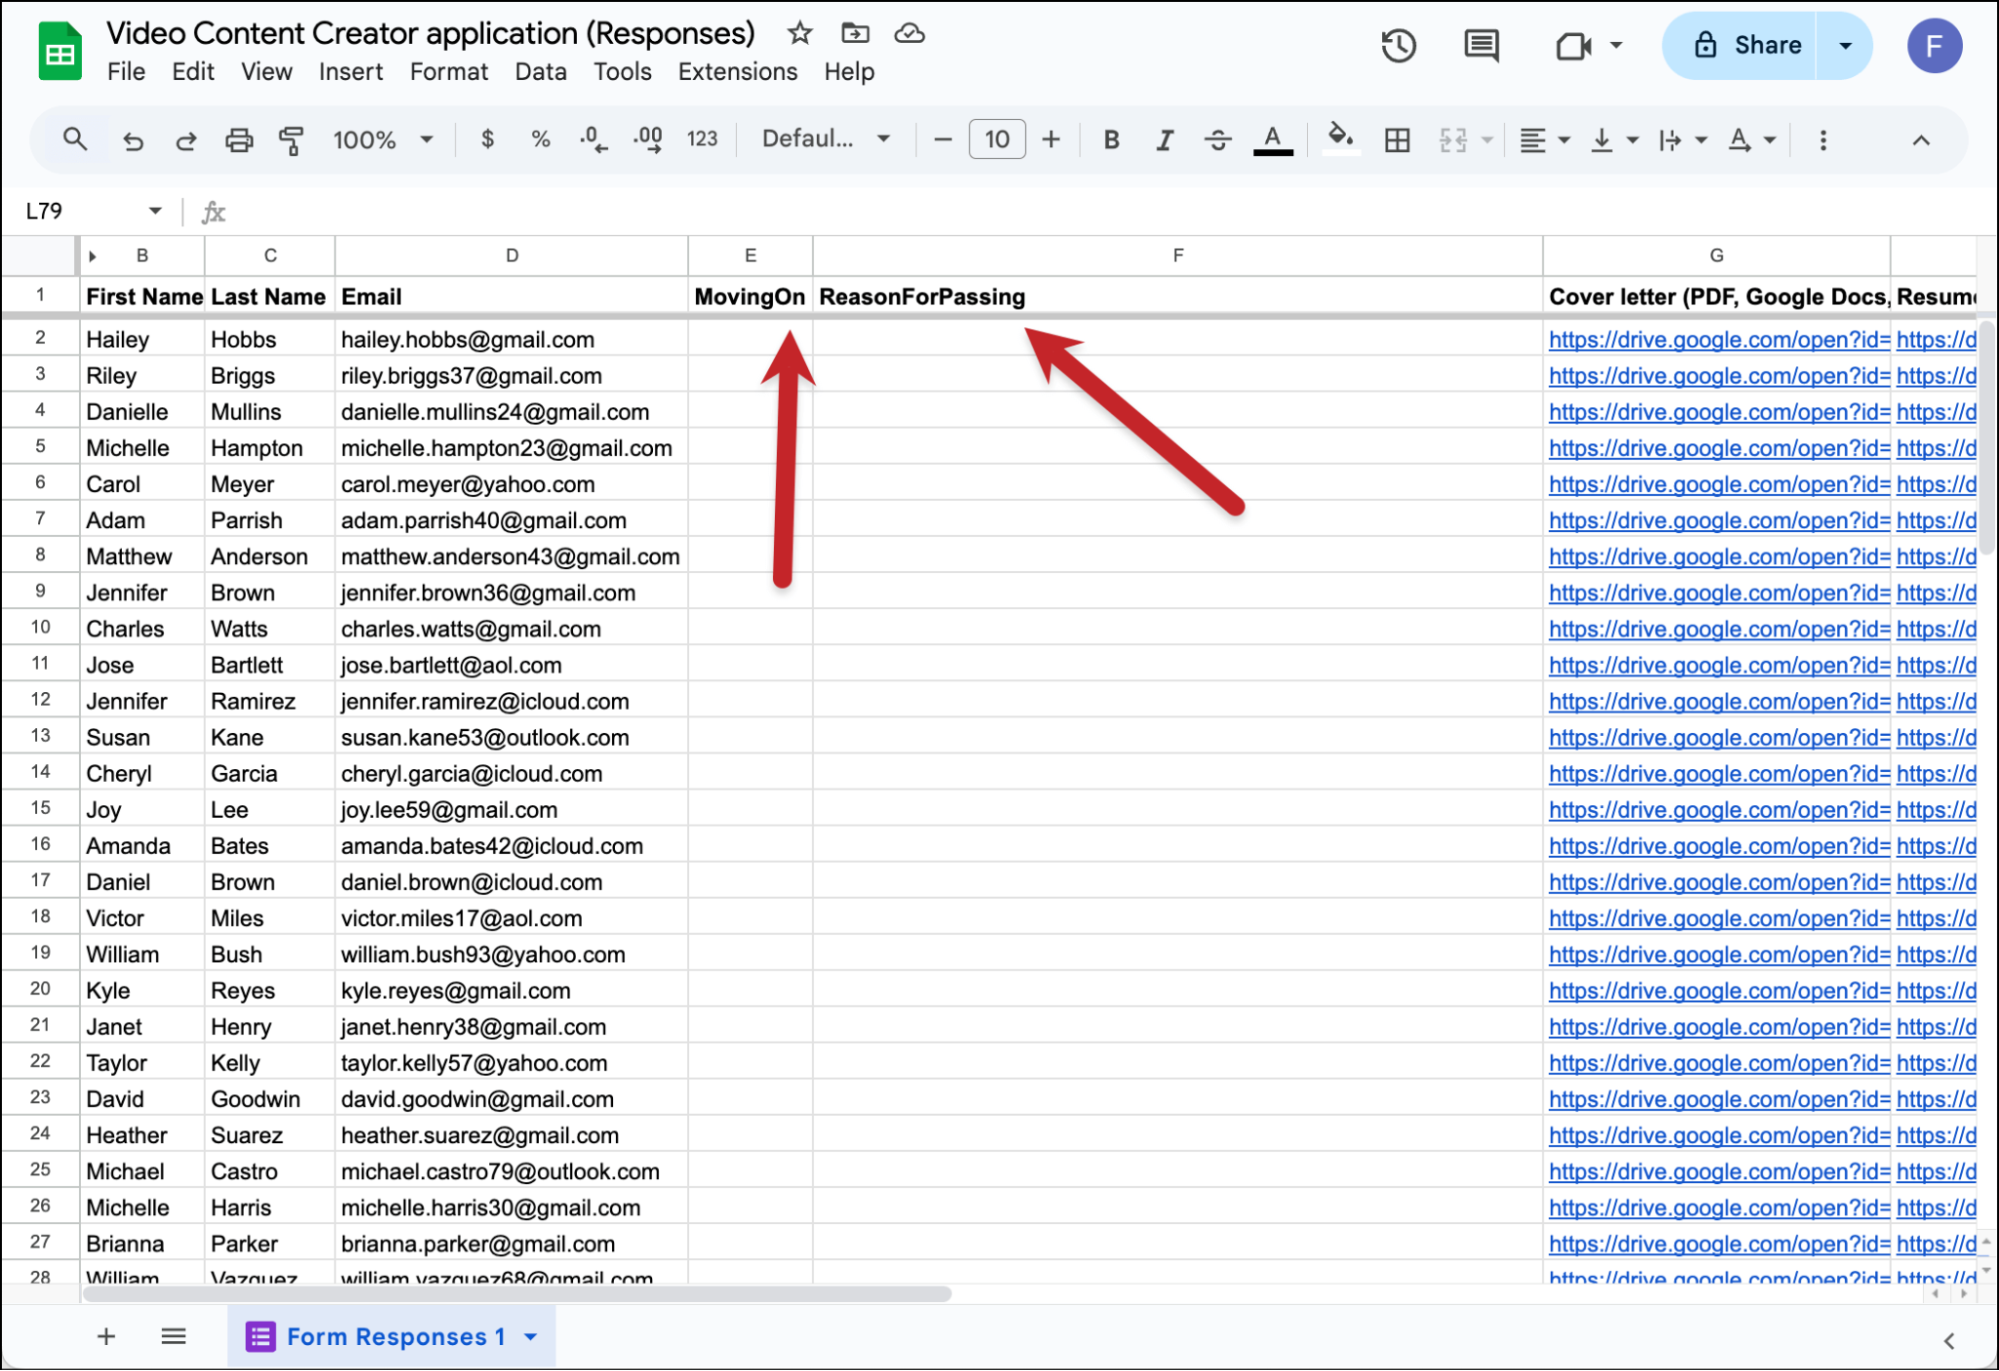The width and height of the screenshot is (1999, 1371).
Task: Open Carol Meyer cover letter link
Action: pos(1718,485)
